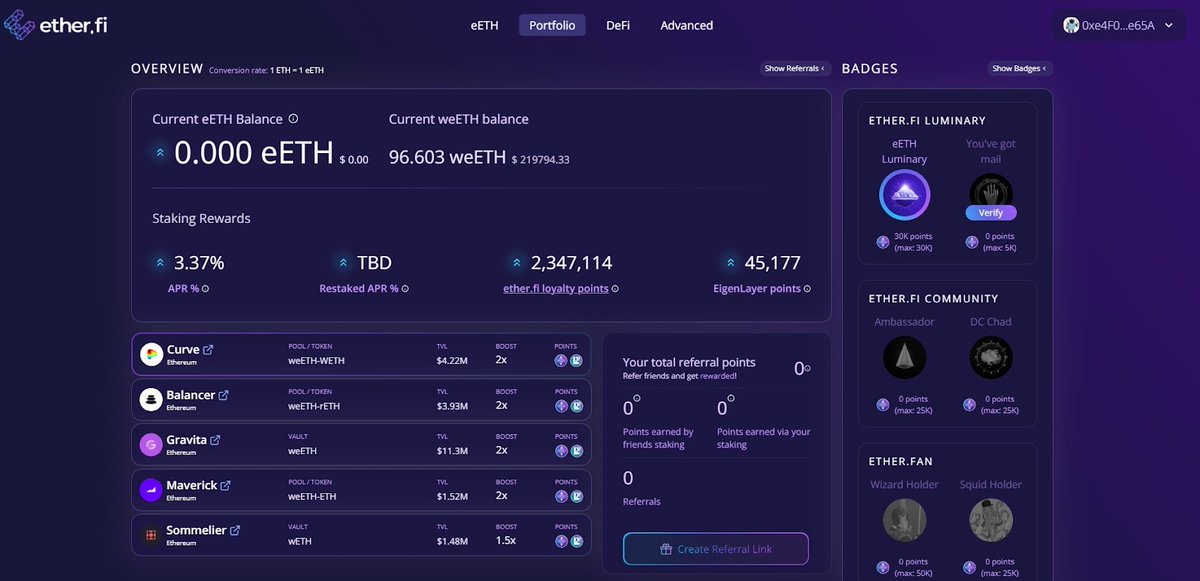Open the DeFi tab
1200x581 pixels.
[x=618, y=25]
